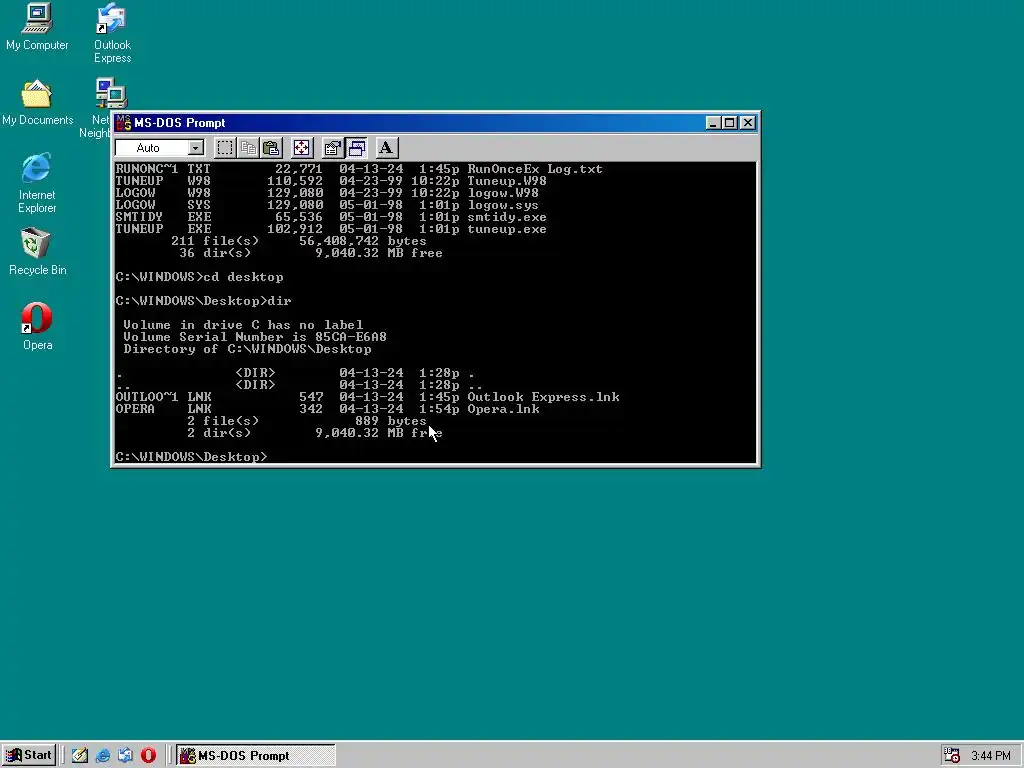Image resolution: width=1024 pixels, height=768 pixels.
Task: Click the 'cd desktop' command text
Action: [244, 277]
